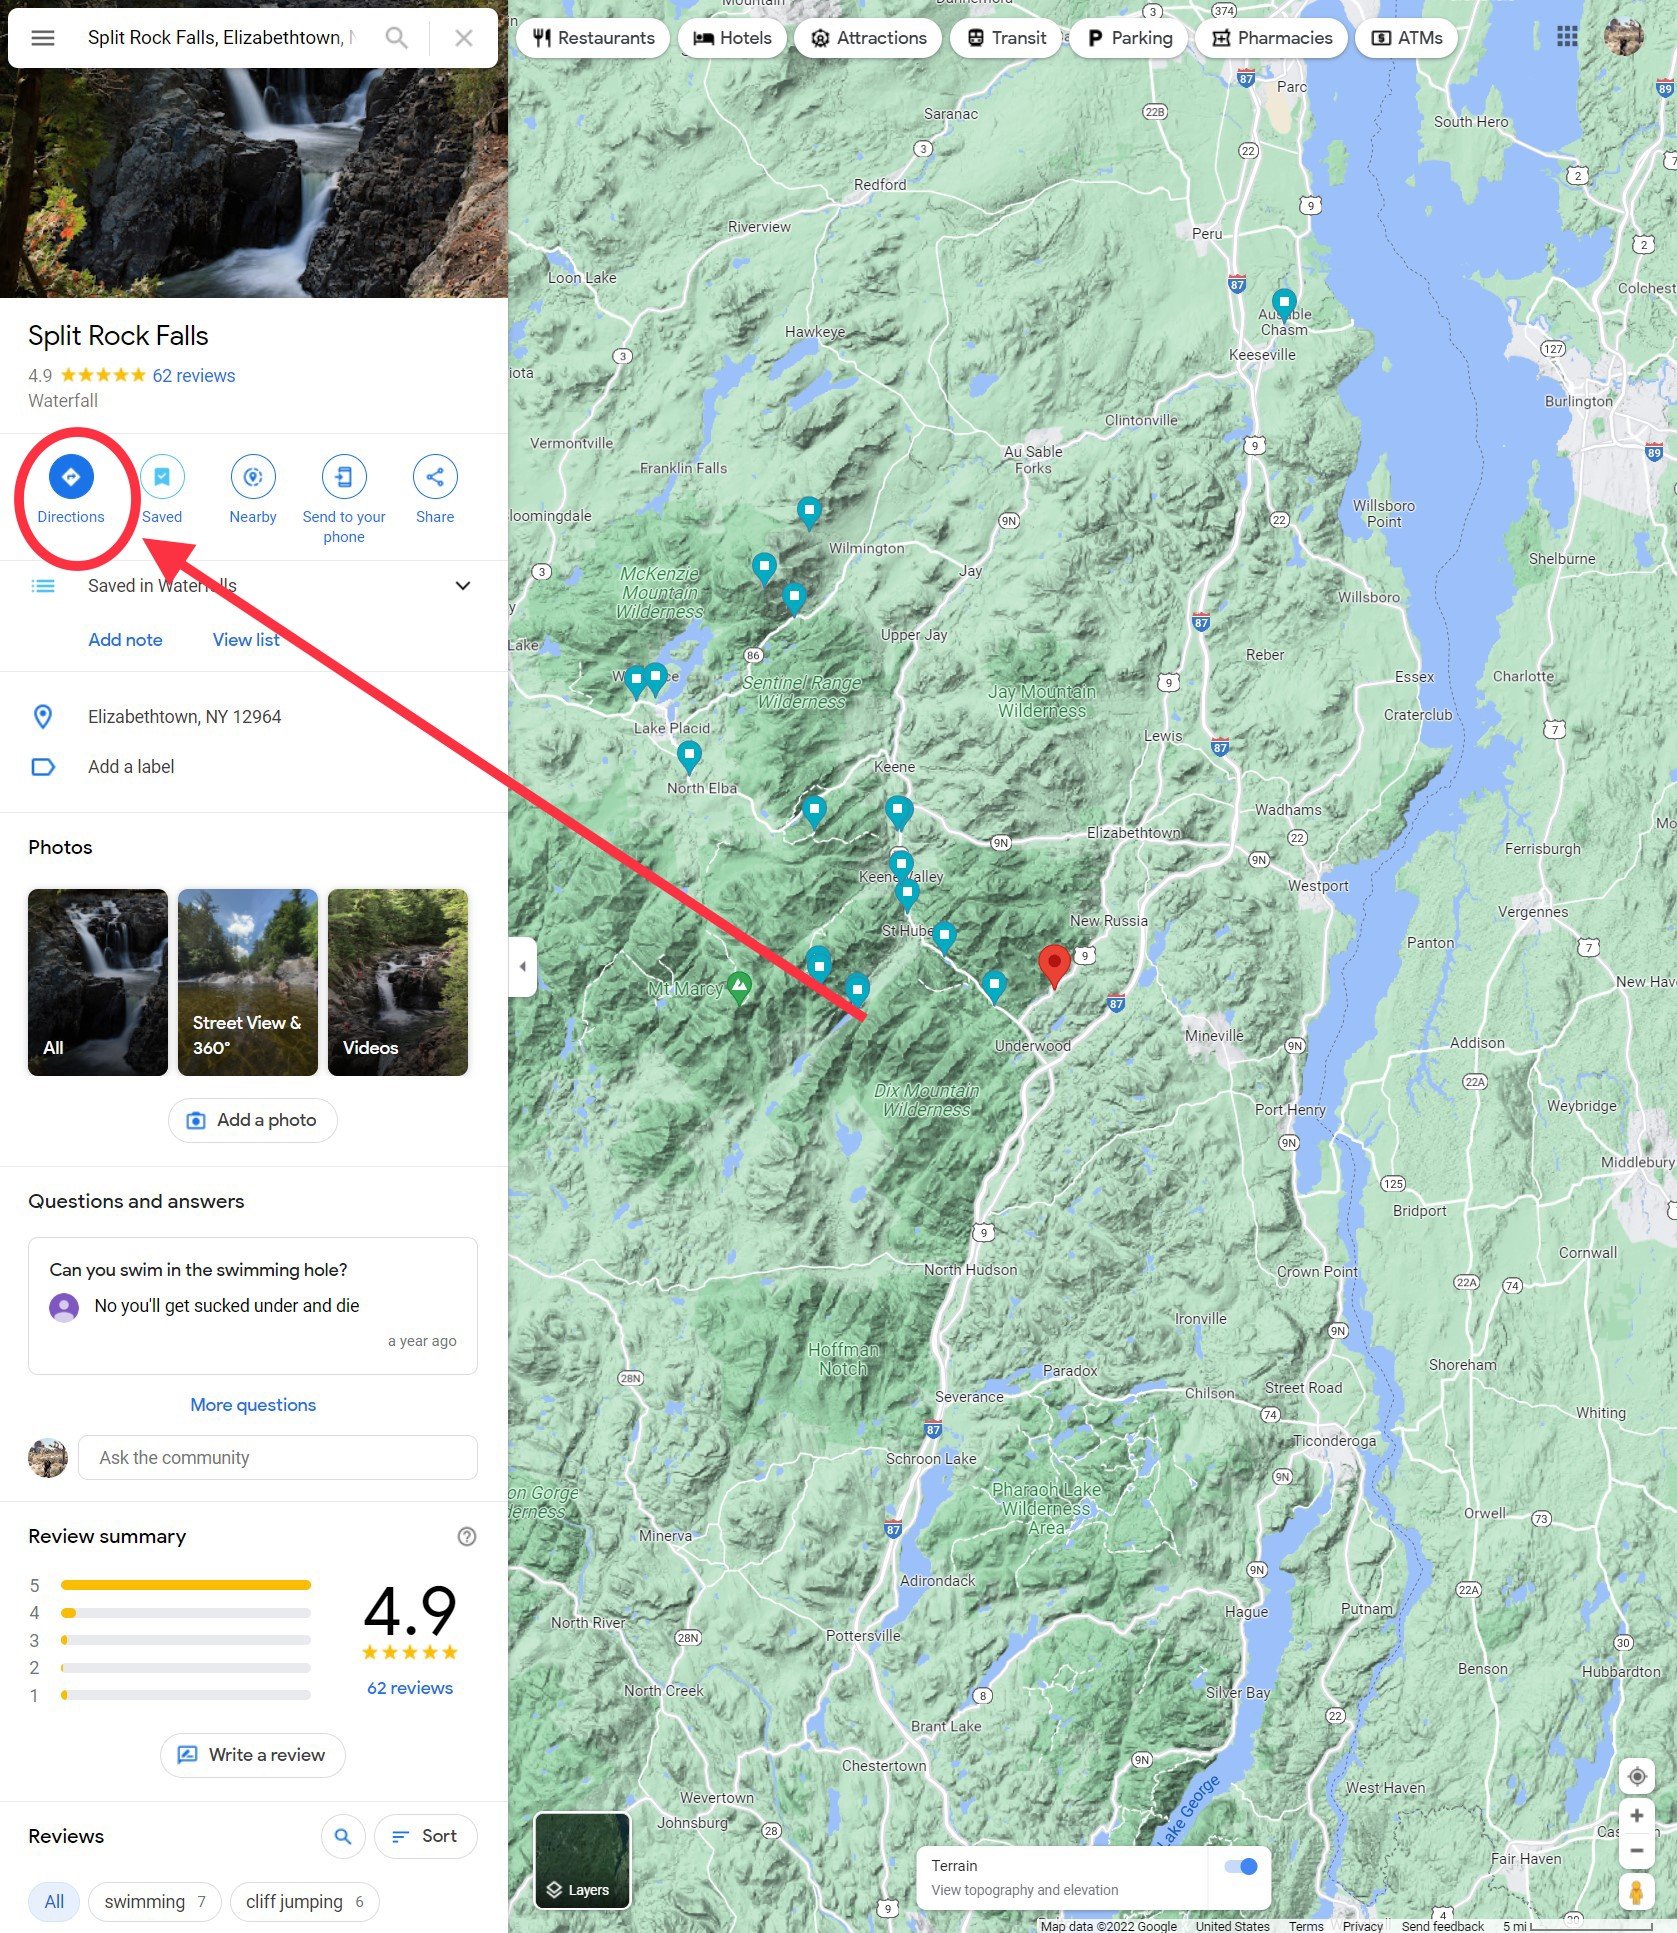Screen dimensions: 1677x1933
Task: Clear search with the X icon
Action: coord(464,38)
